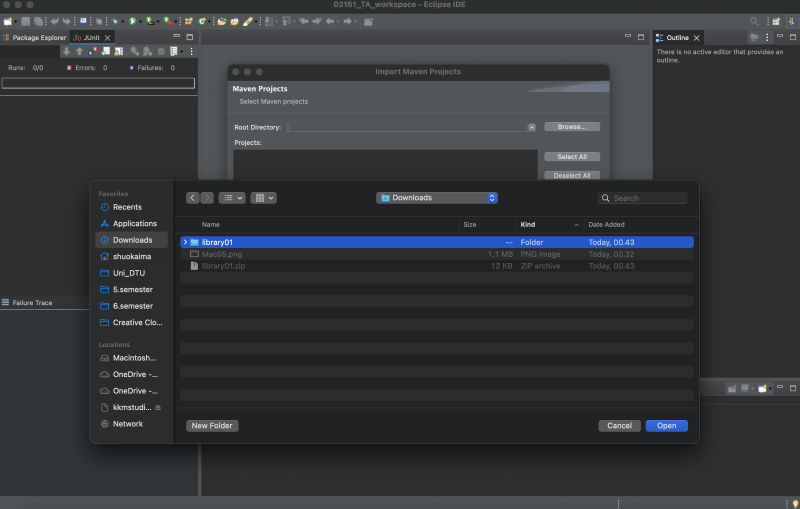Toggle JUnit Scroll Lock icon
This screenshot has height=509, width=800.
click(x=118, y=51)
